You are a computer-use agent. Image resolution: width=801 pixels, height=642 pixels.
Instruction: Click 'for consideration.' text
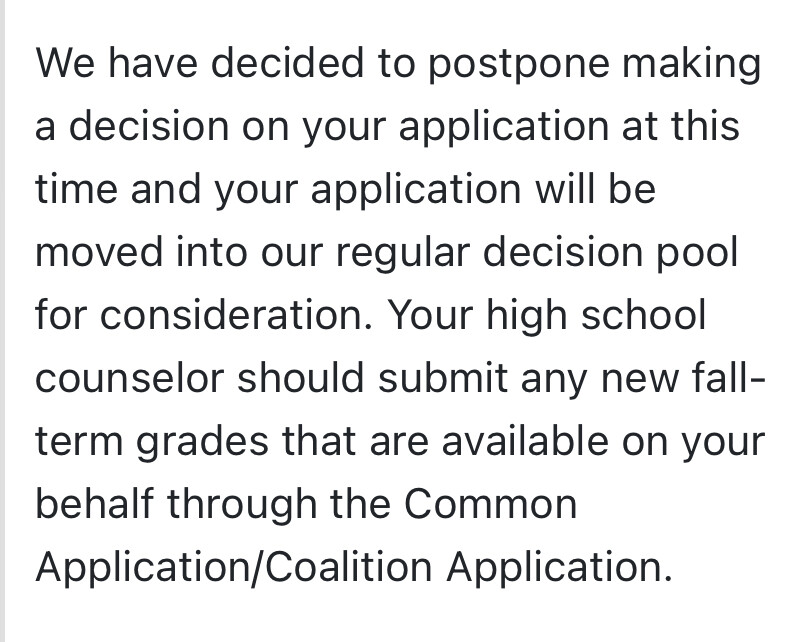[x=204, y=315]
